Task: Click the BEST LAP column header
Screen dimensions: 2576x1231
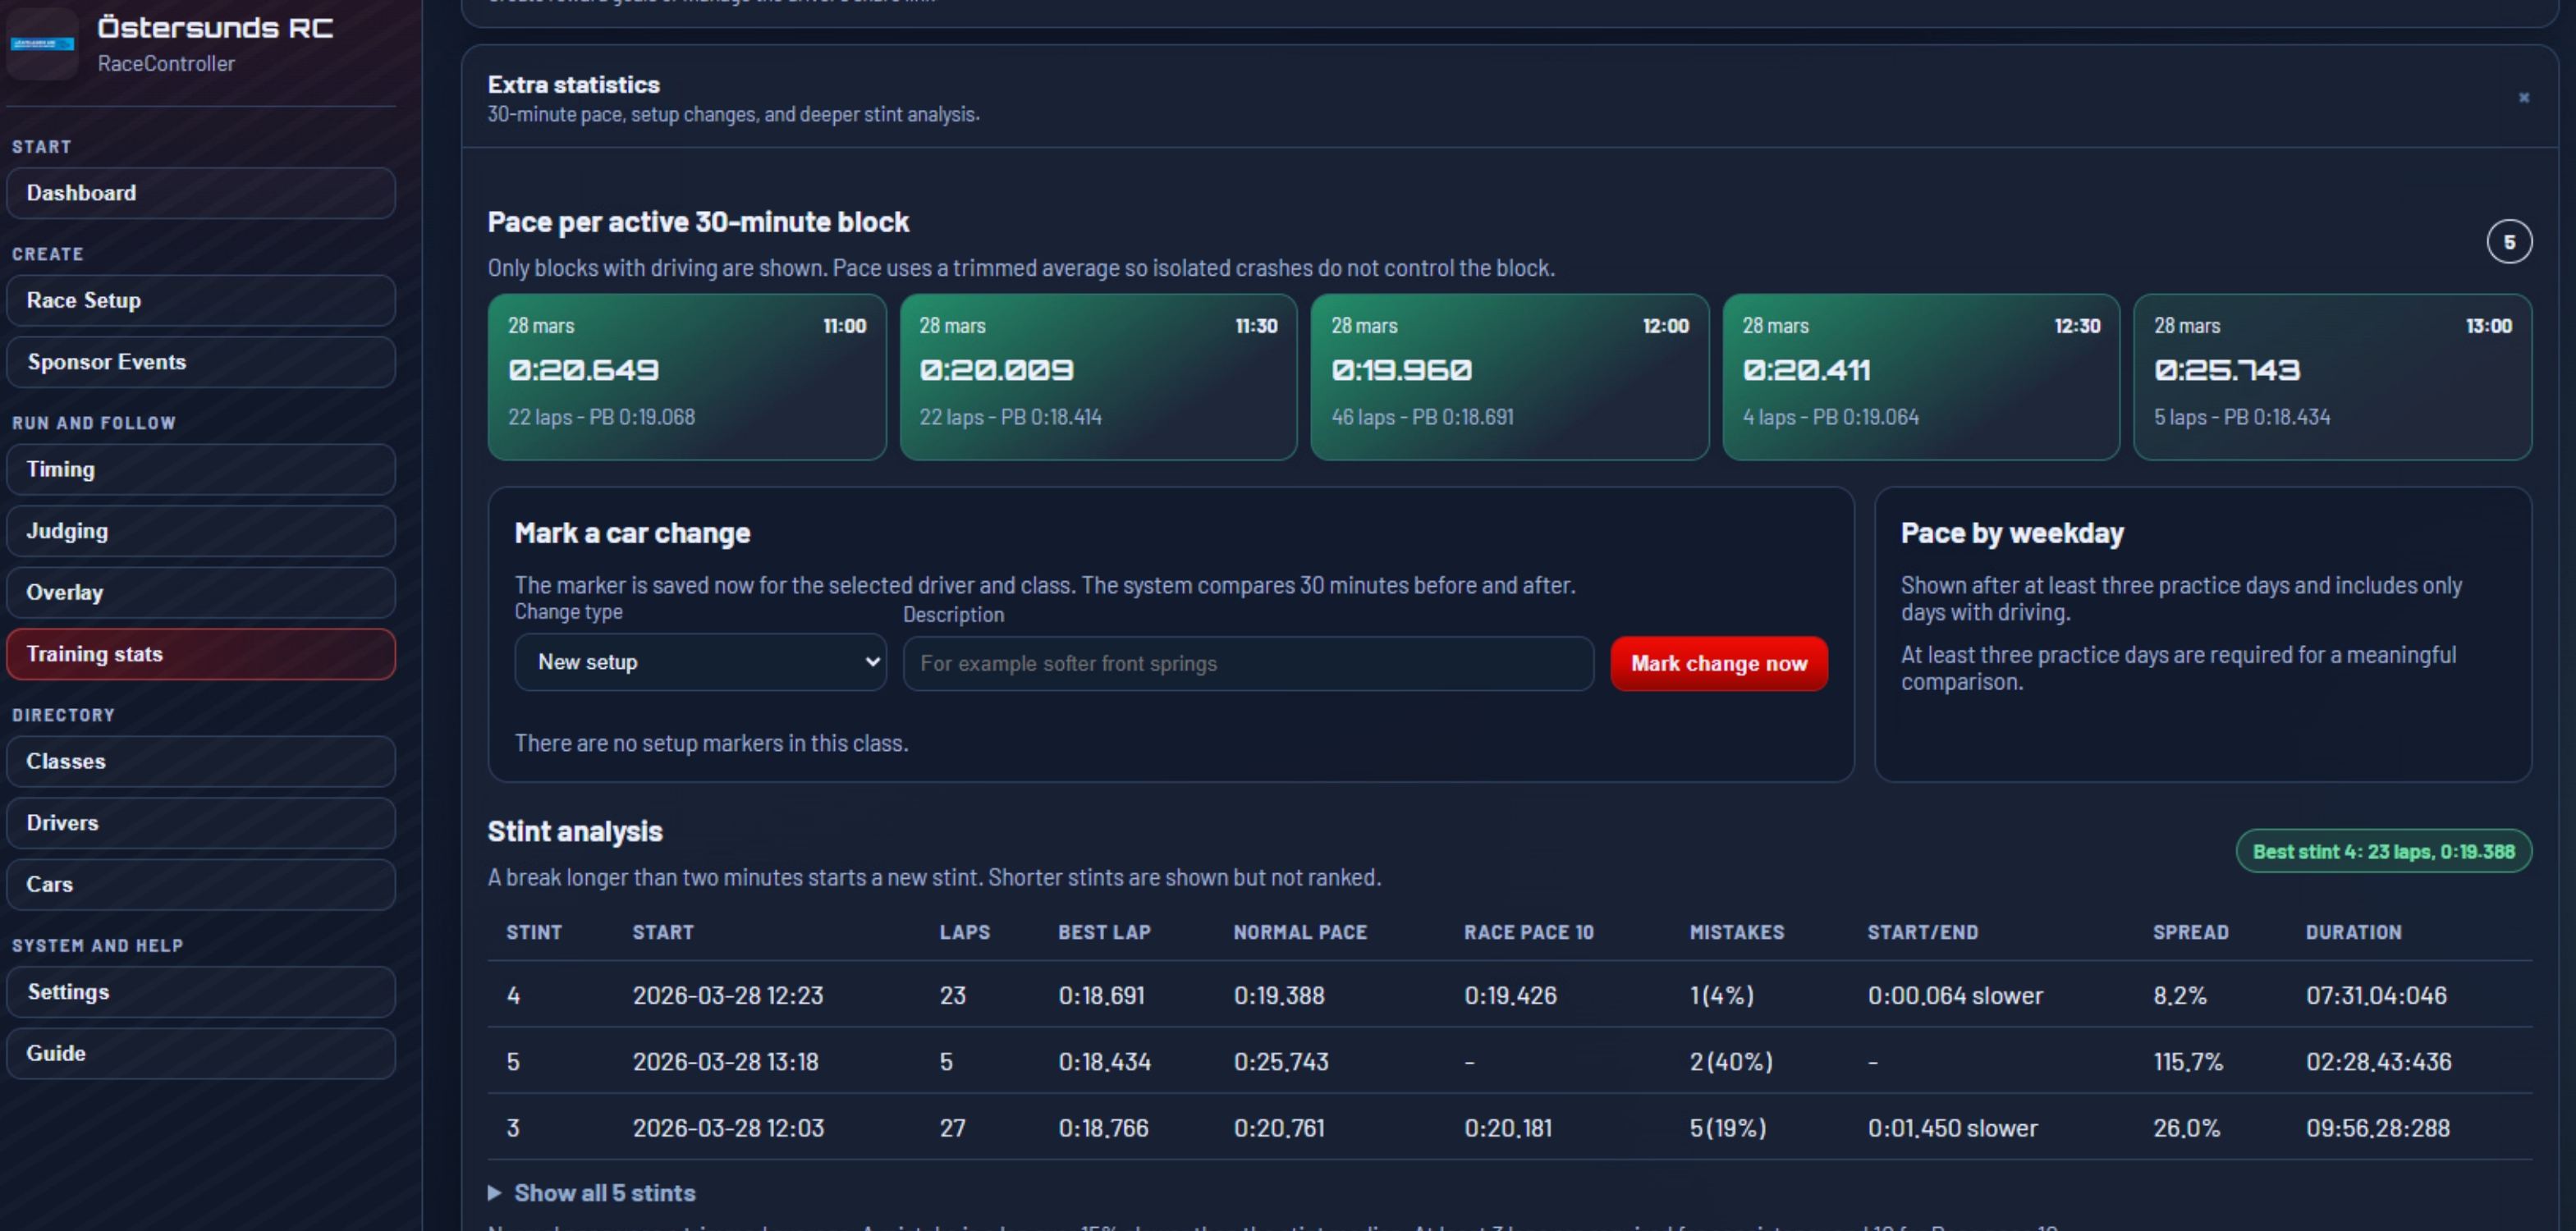Action: pos(1105,932)
